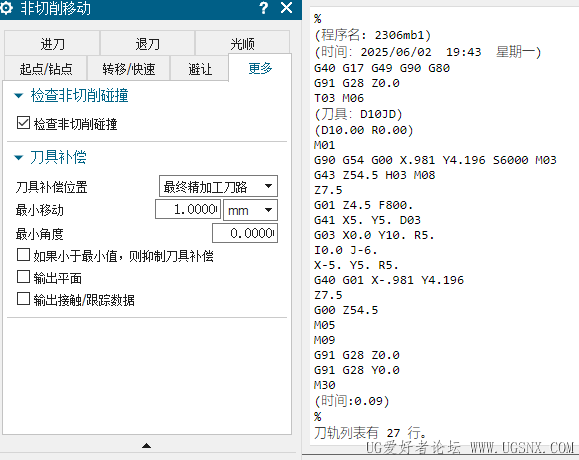Click the line 'G00 Z54.5'

pos(346,310)
